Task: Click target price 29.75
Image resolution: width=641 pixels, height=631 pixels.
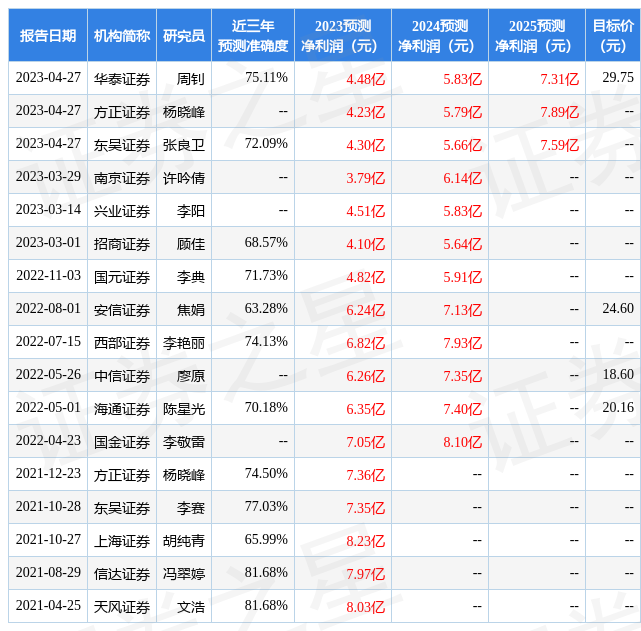Action: coord(618,77)
